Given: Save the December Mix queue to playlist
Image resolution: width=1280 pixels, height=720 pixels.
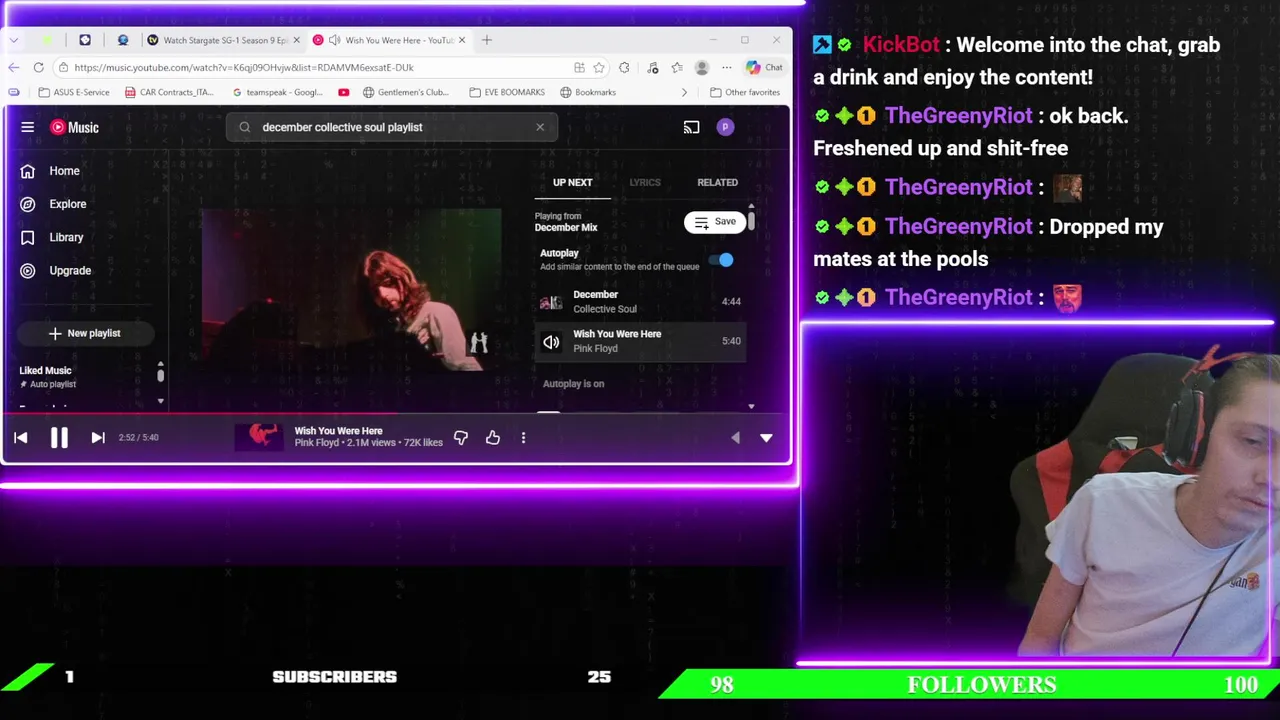Looking at the screenshot, I should [x=715, y=222].
